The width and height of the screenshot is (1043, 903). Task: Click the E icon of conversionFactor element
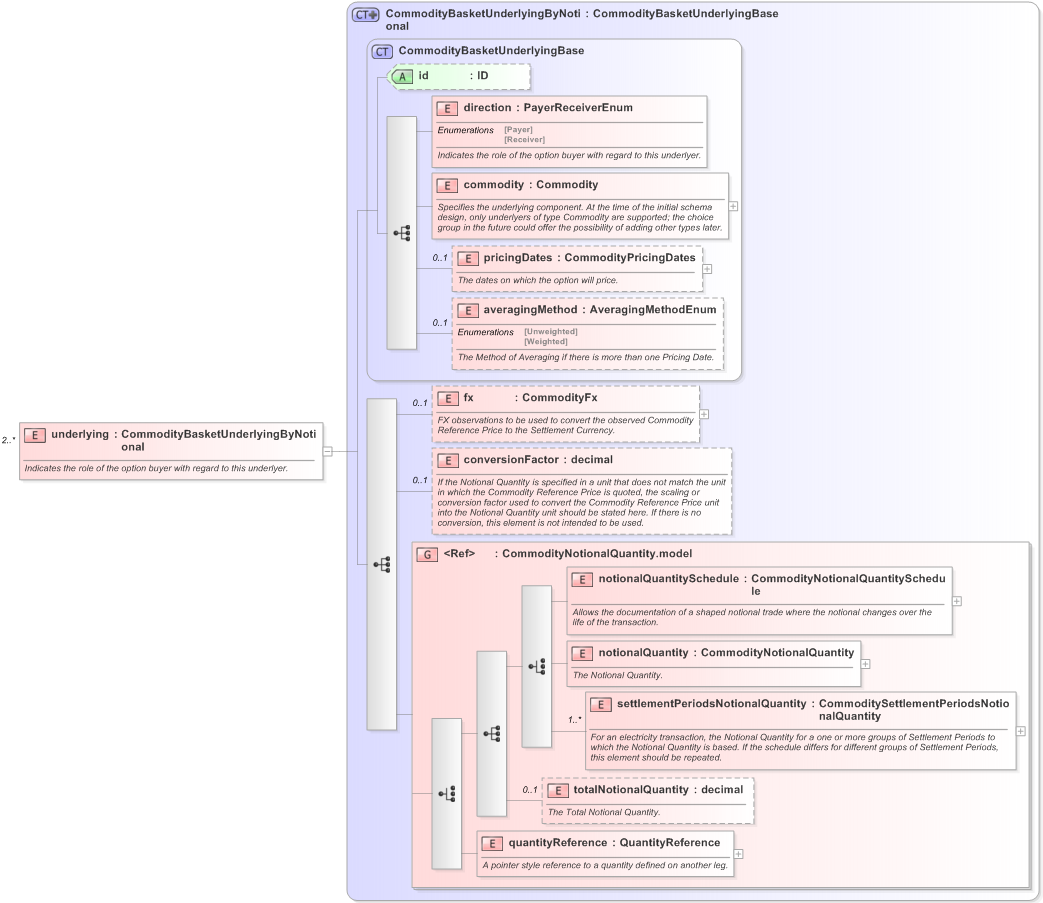[447, 460]
